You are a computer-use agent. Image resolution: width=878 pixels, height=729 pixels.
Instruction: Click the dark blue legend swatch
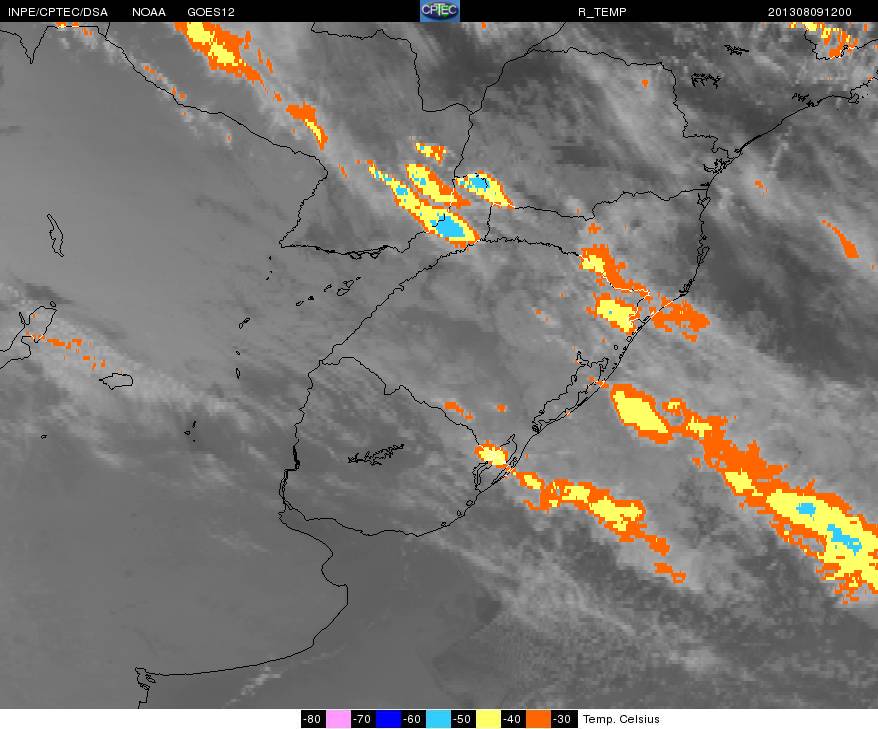click(388, 719)
